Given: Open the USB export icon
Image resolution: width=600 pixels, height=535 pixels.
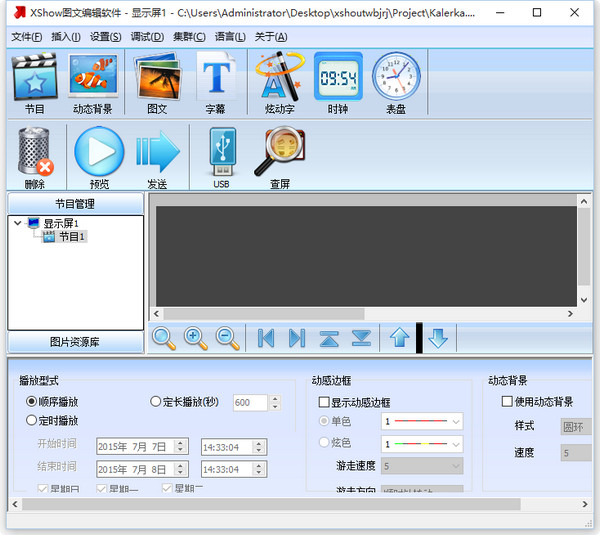Looking at the screenshot, I should pos(221,157).
